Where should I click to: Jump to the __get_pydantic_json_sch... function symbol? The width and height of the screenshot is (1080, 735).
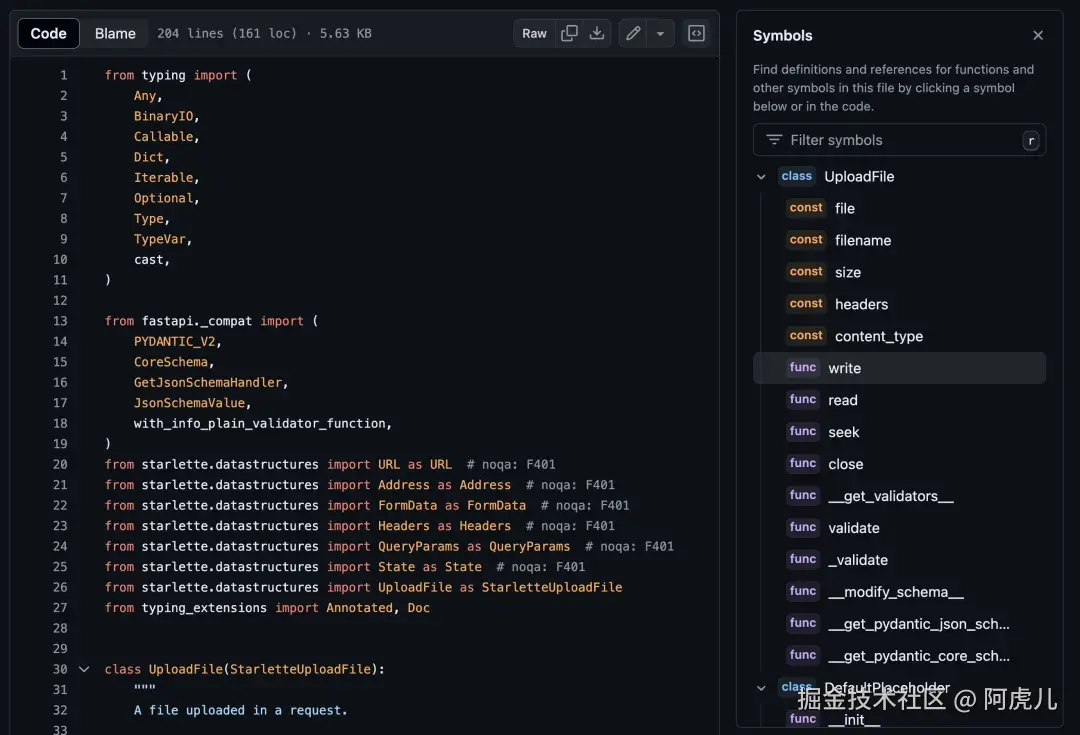[899, 624]
